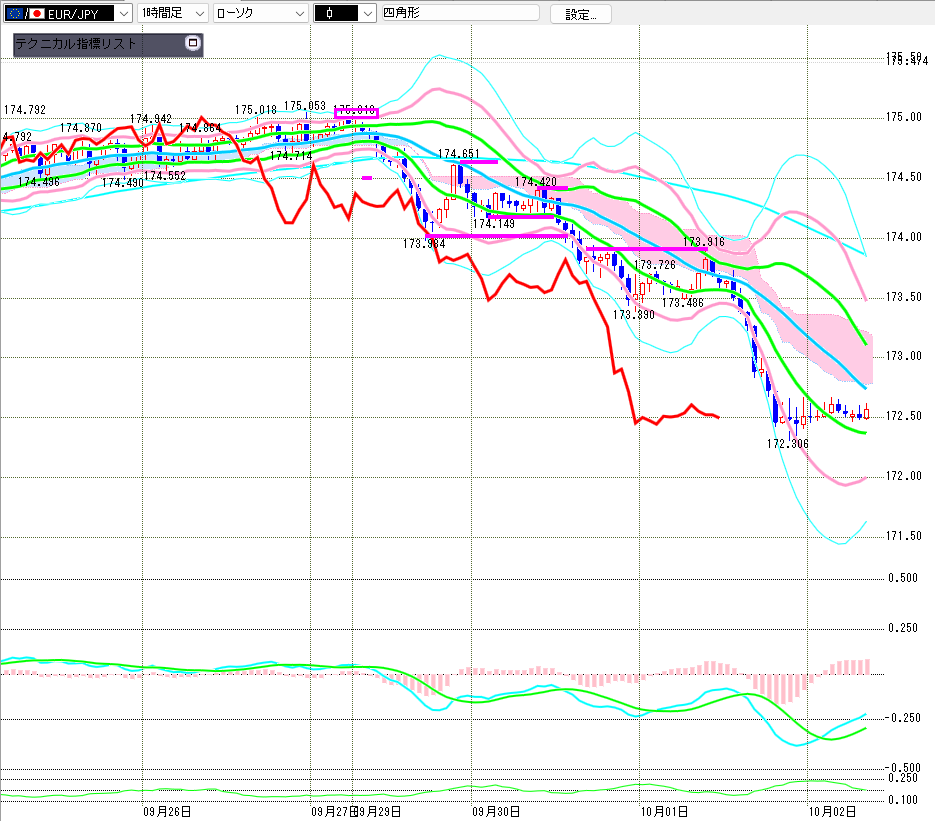
Task: Click the 175.00 price axis label
Action: coord(904,117)
